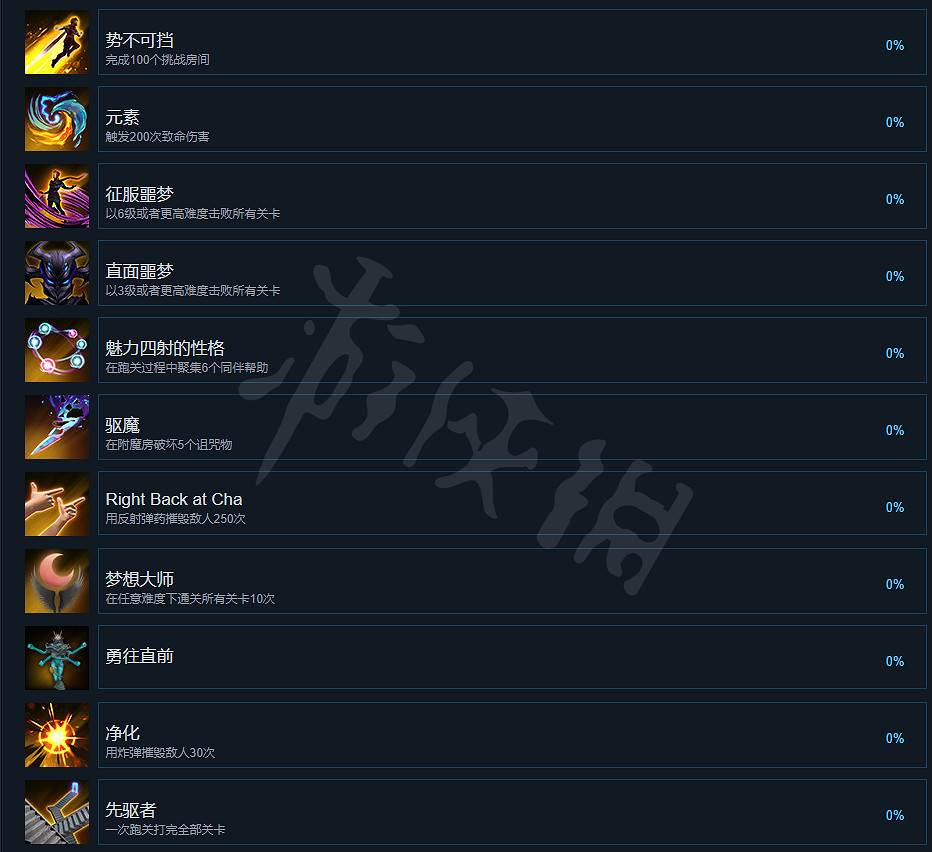Click the horned demon mask 直面噩梦 icon
The image size is (932, 852).
56,273
